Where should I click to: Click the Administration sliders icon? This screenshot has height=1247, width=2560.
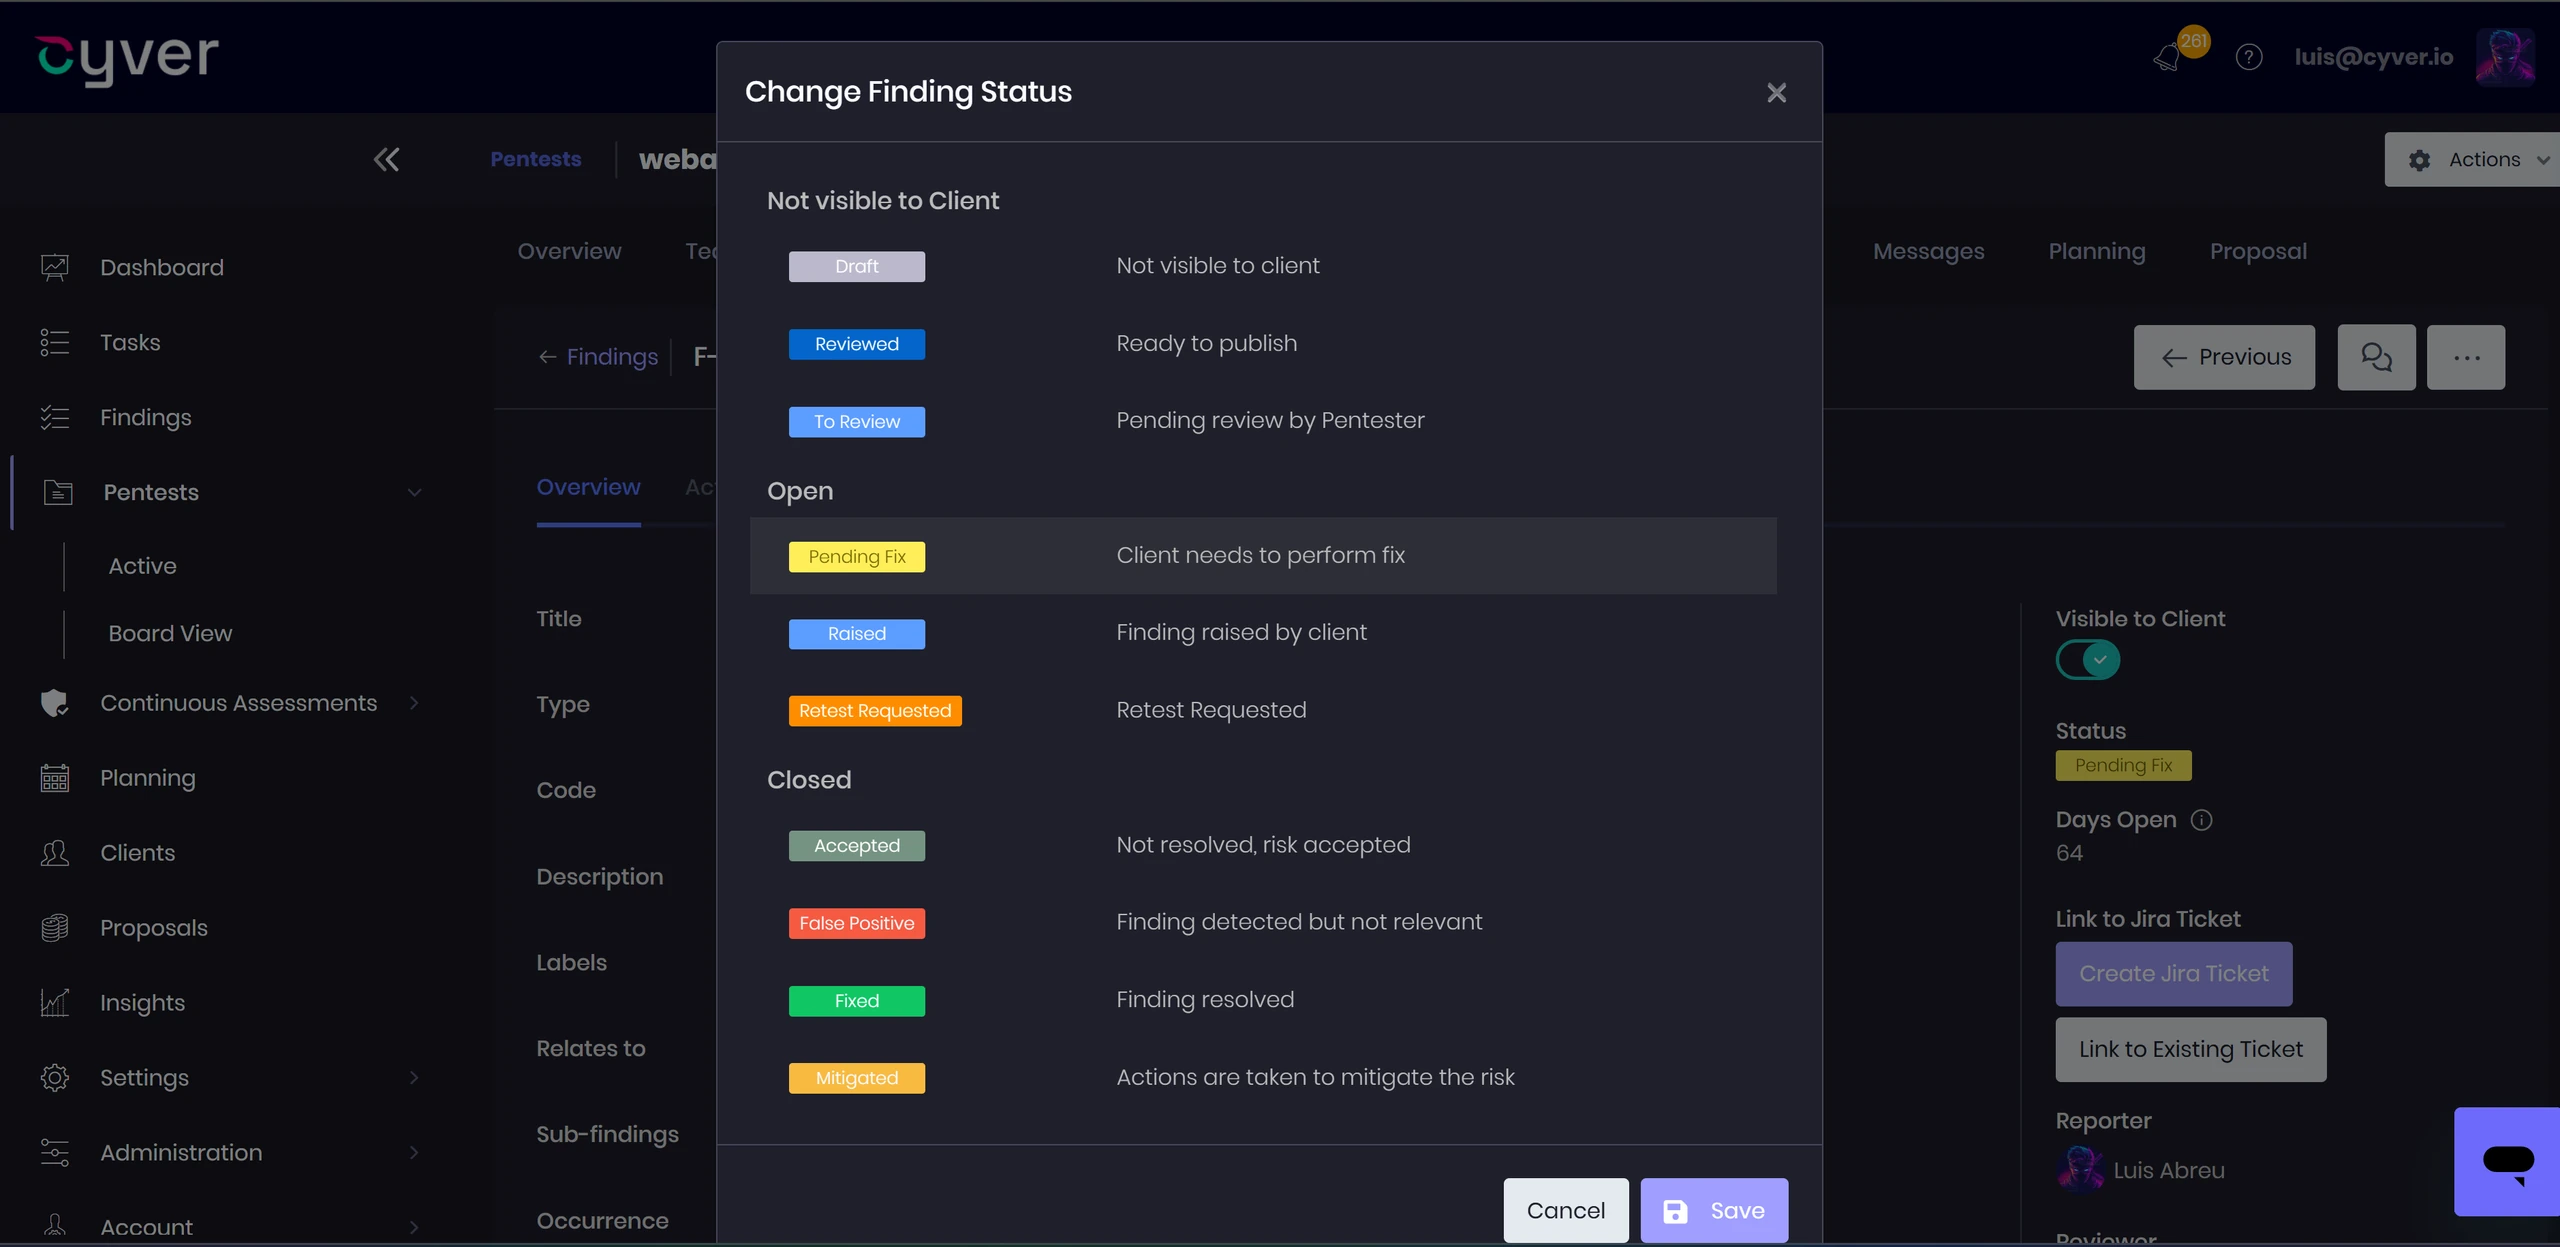[55, 1153]
